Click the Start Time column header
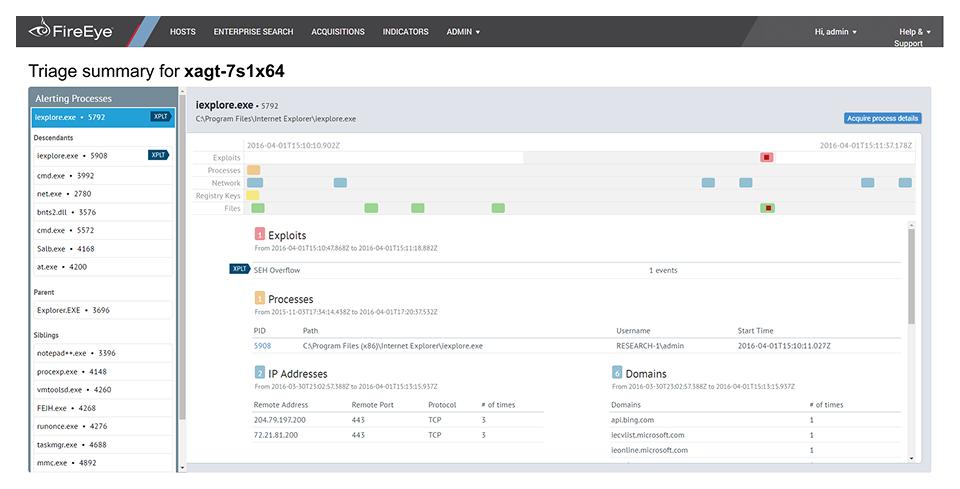The width and height of the screenshot is (960, 489). coord(756,330)
